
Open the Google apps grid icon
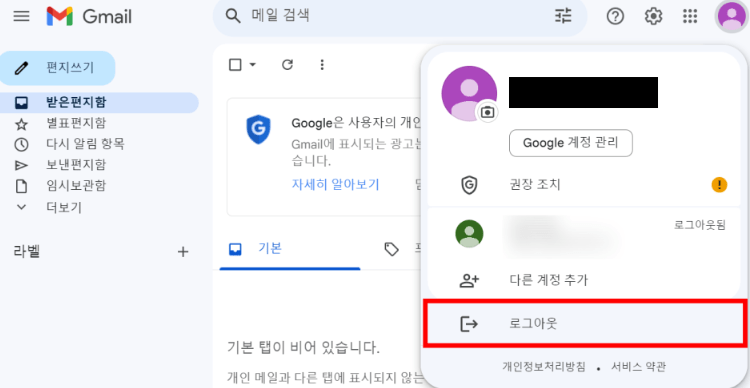click(690, 16)
